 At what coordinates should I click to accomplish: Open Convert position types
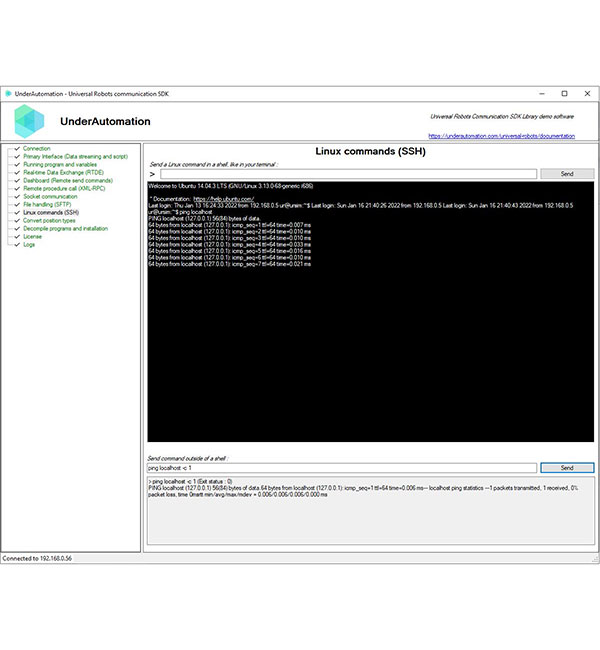point(49,221)
